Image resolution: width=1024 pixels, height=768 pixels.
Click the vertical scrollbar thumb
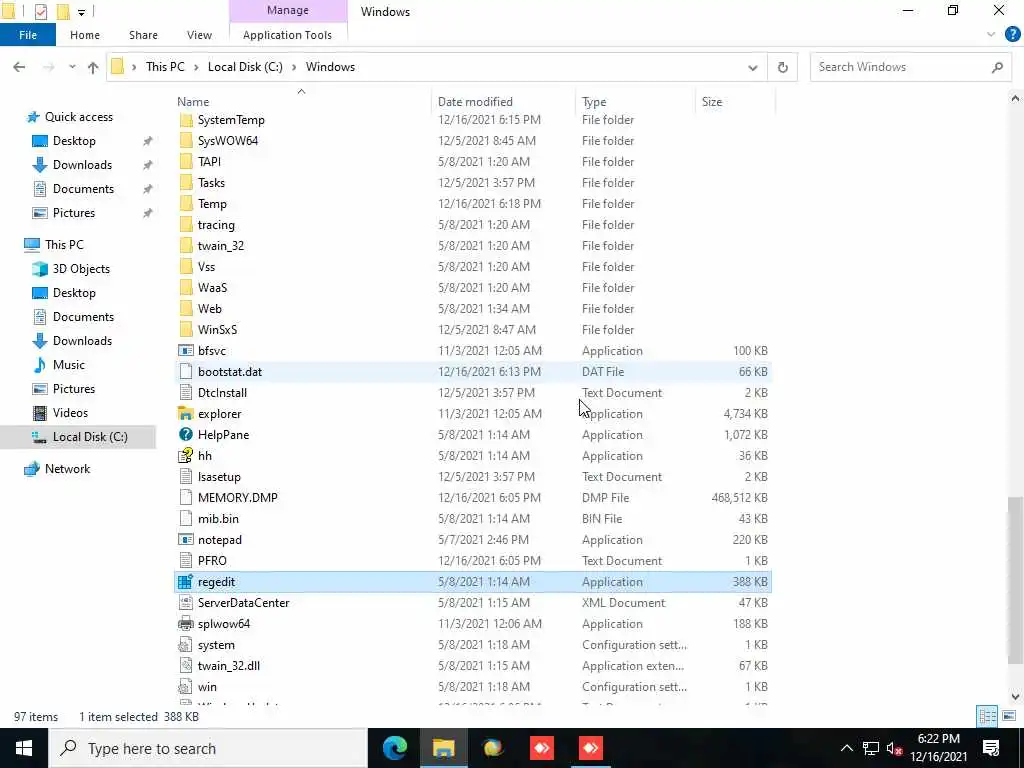pos(1015,581)
